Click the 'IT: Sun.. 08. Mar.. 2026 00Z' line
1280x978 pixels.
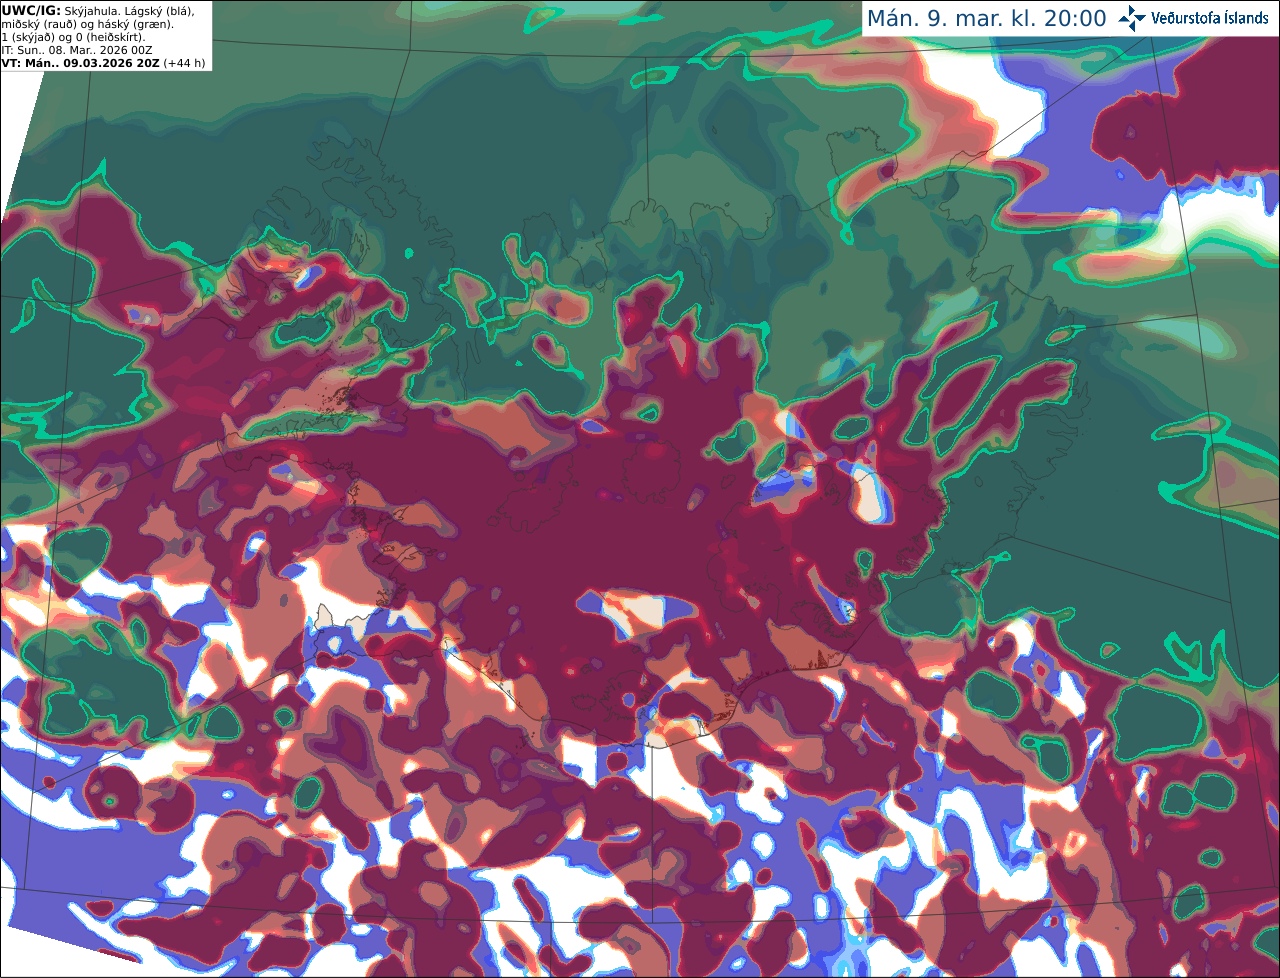[x=77, y=50]
